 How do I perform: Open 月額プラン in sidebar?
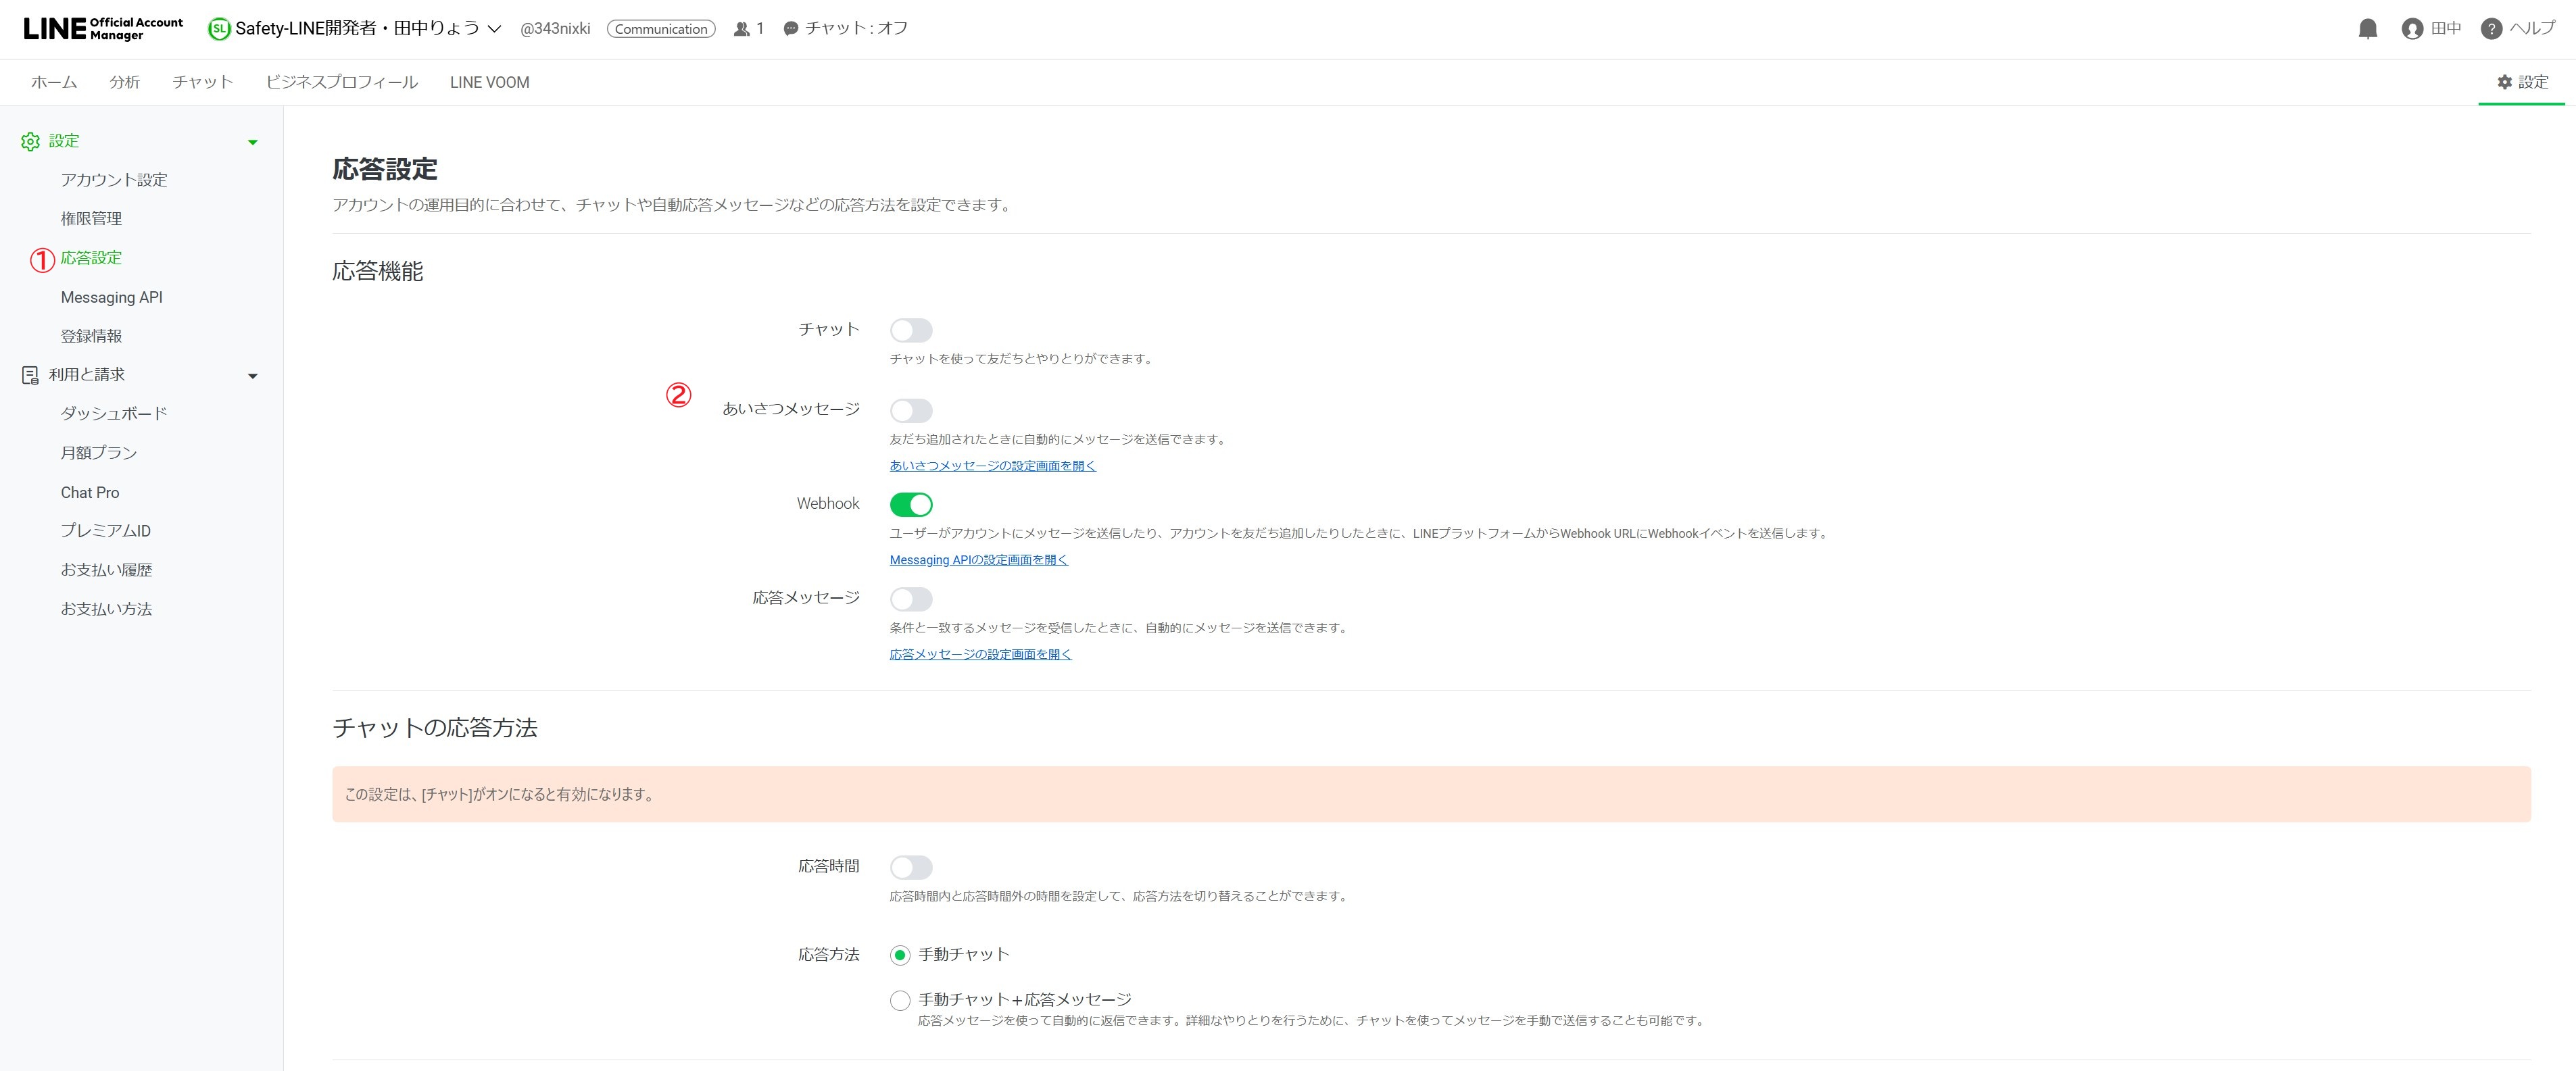click(x=99, y=453)
